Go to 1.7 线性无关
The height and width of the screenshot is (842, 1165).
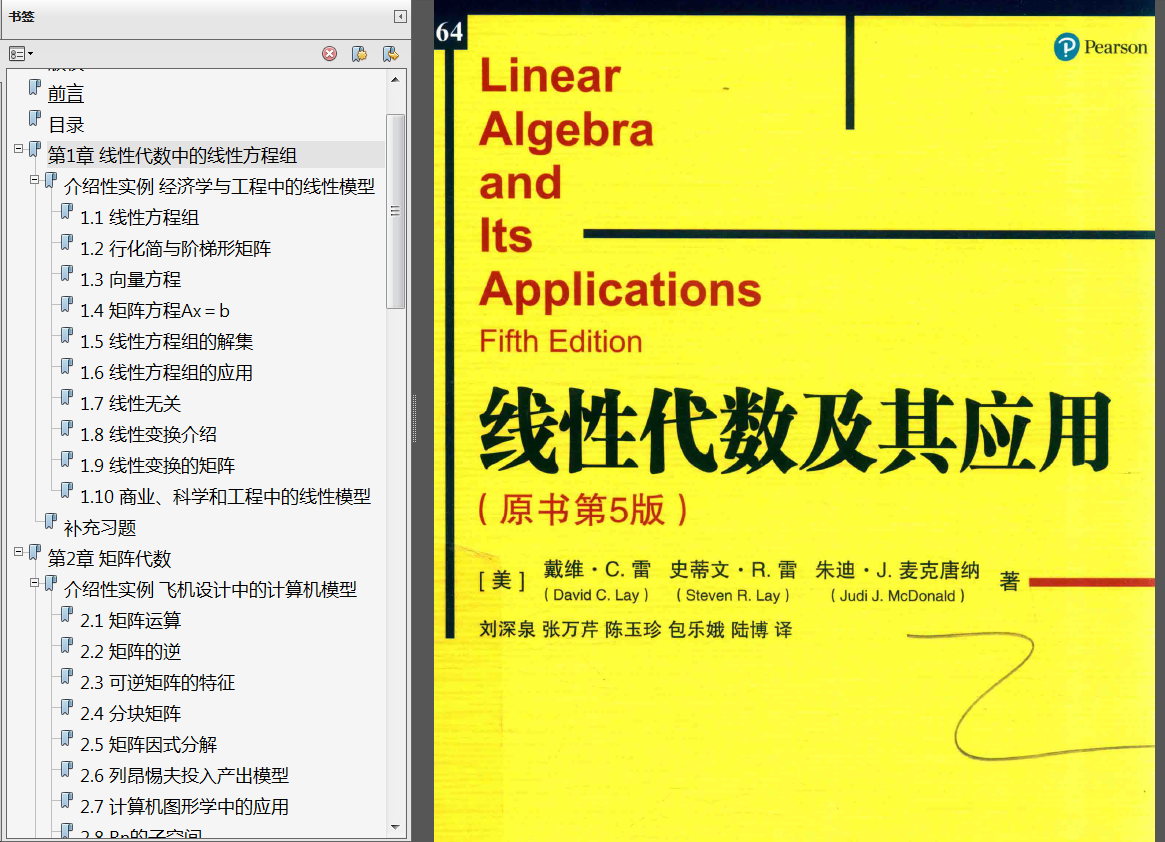(x=131, y=404)
